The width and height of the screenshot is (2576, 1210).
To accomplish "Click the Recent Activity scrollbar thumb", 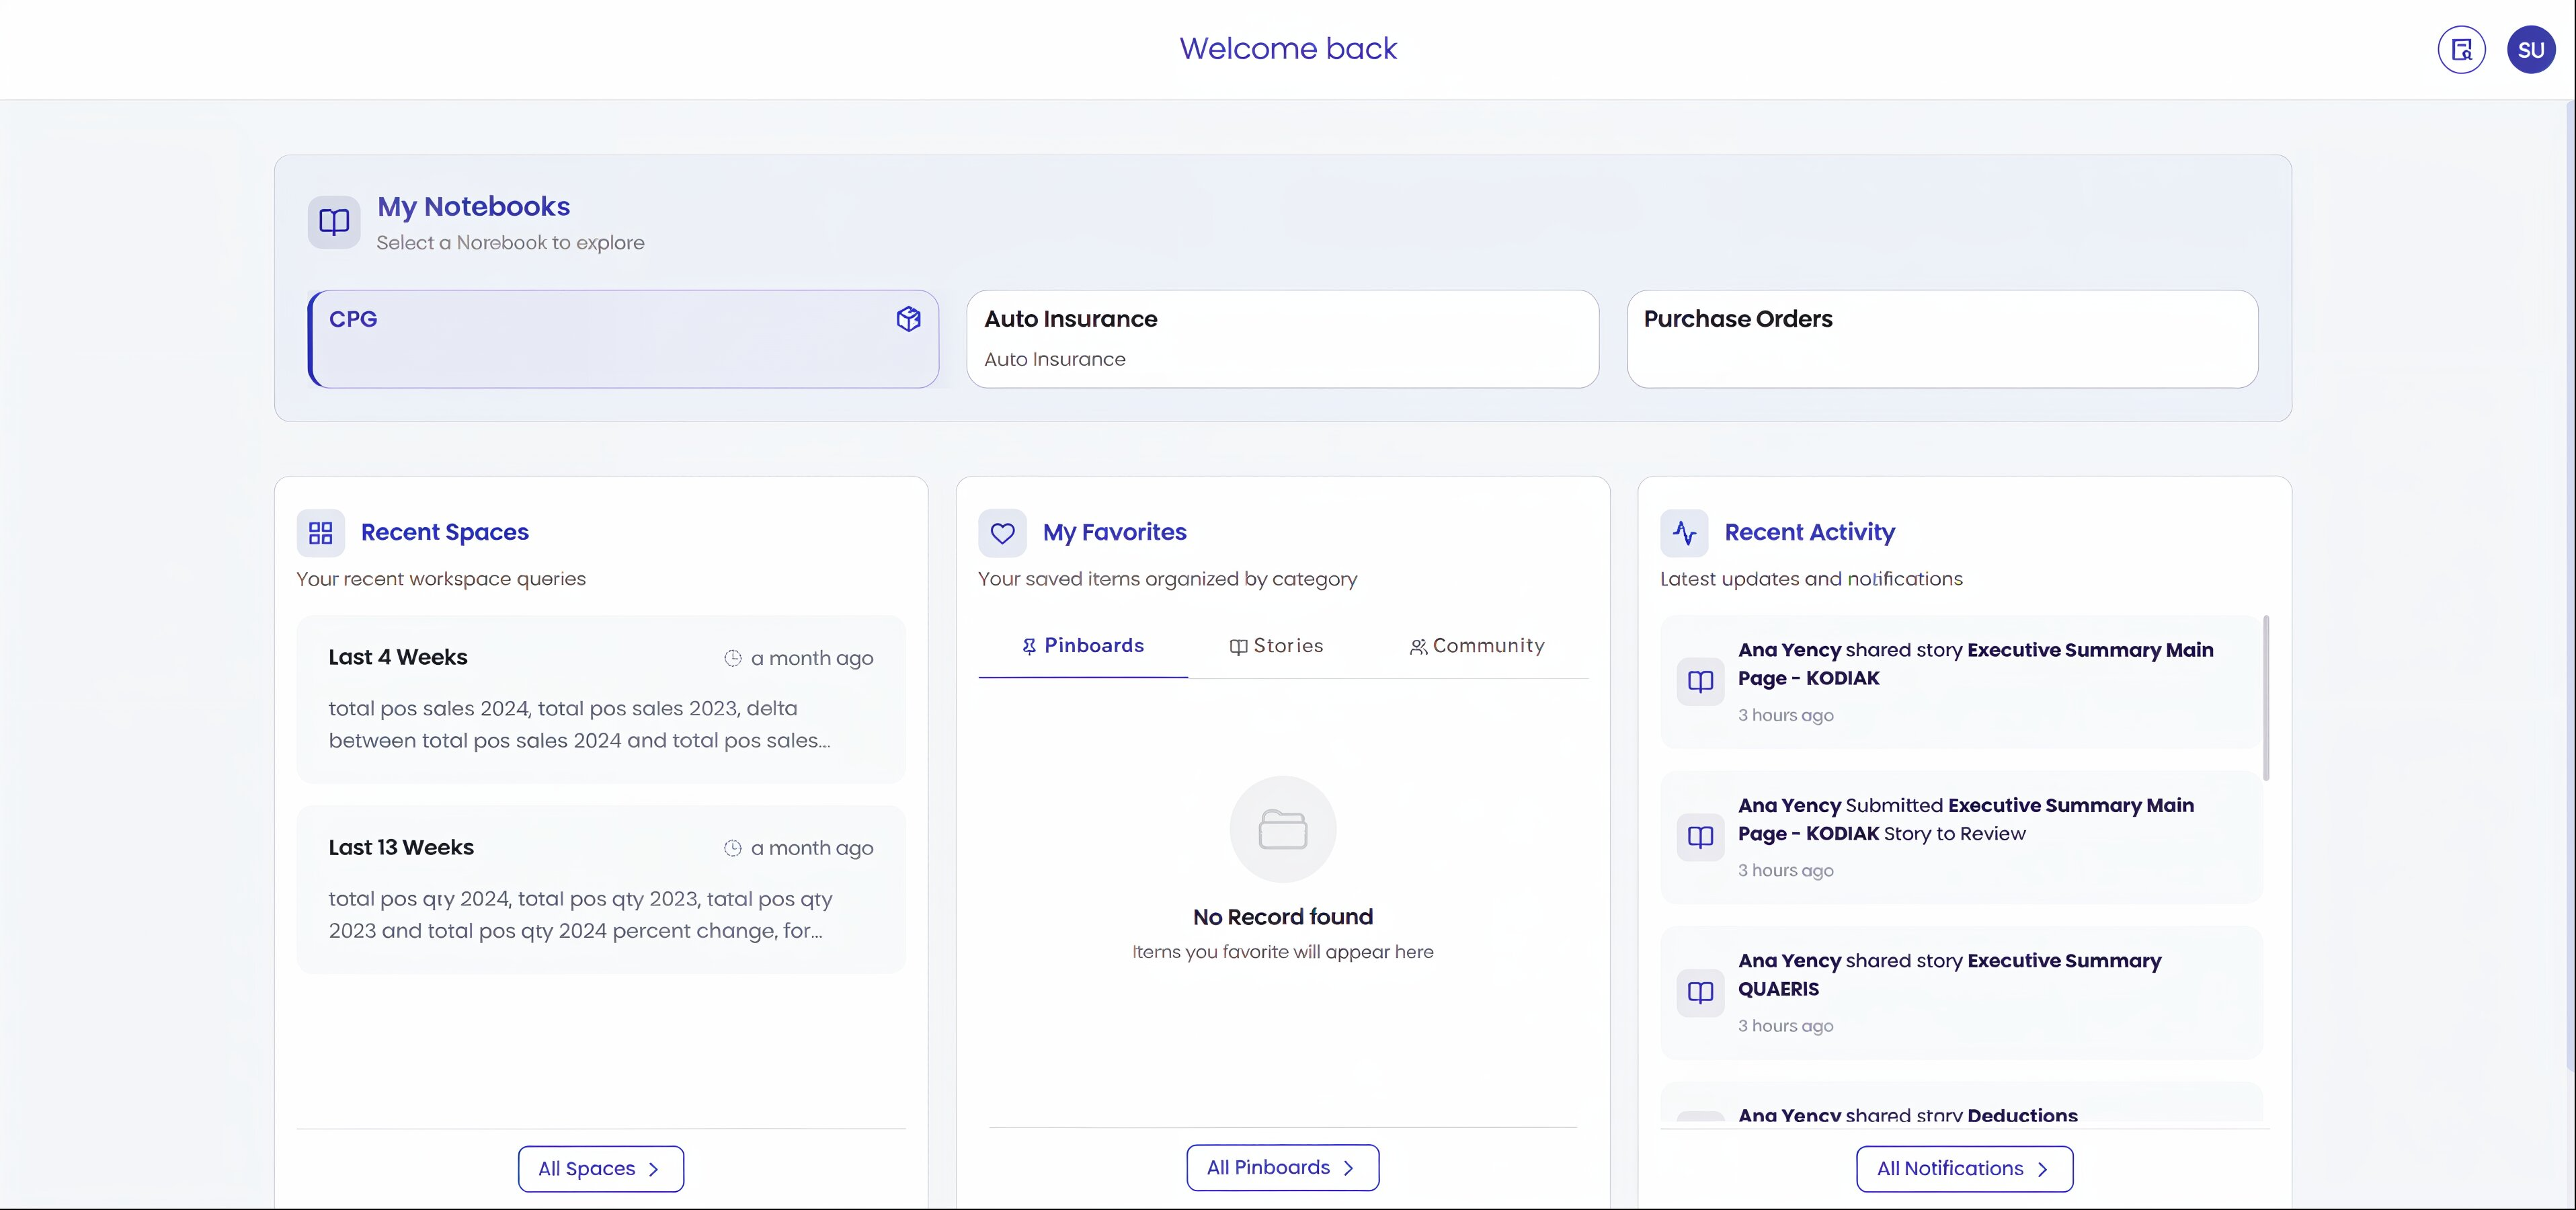I will 2266,698.
